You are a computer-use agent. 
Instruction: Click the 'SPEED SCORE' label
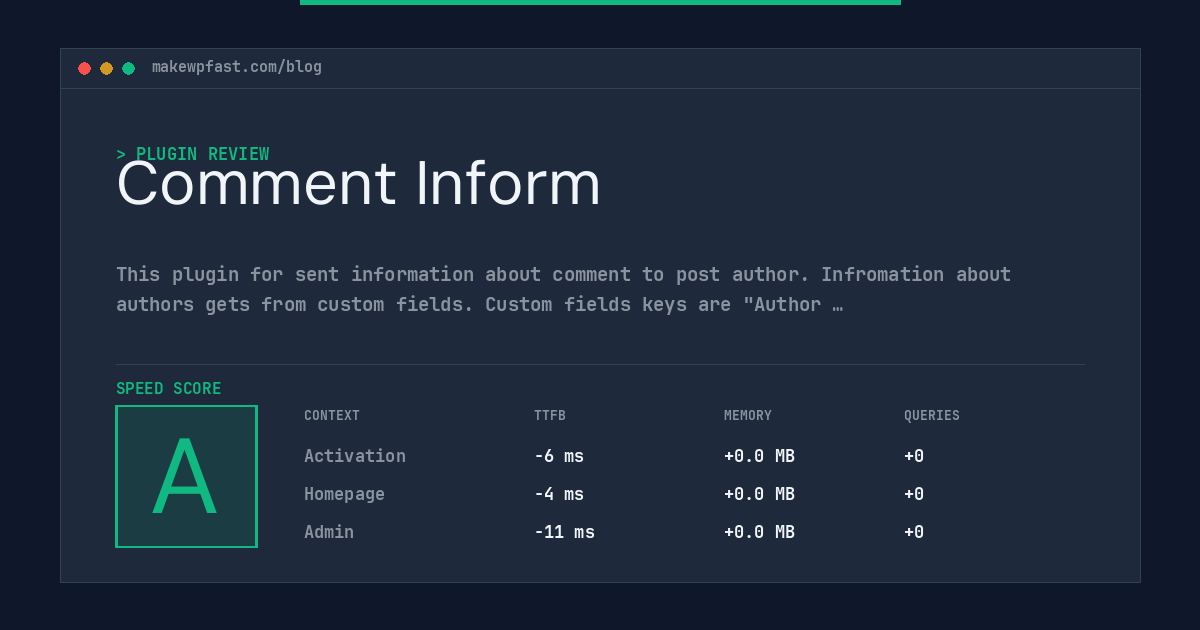coord(168,389)
